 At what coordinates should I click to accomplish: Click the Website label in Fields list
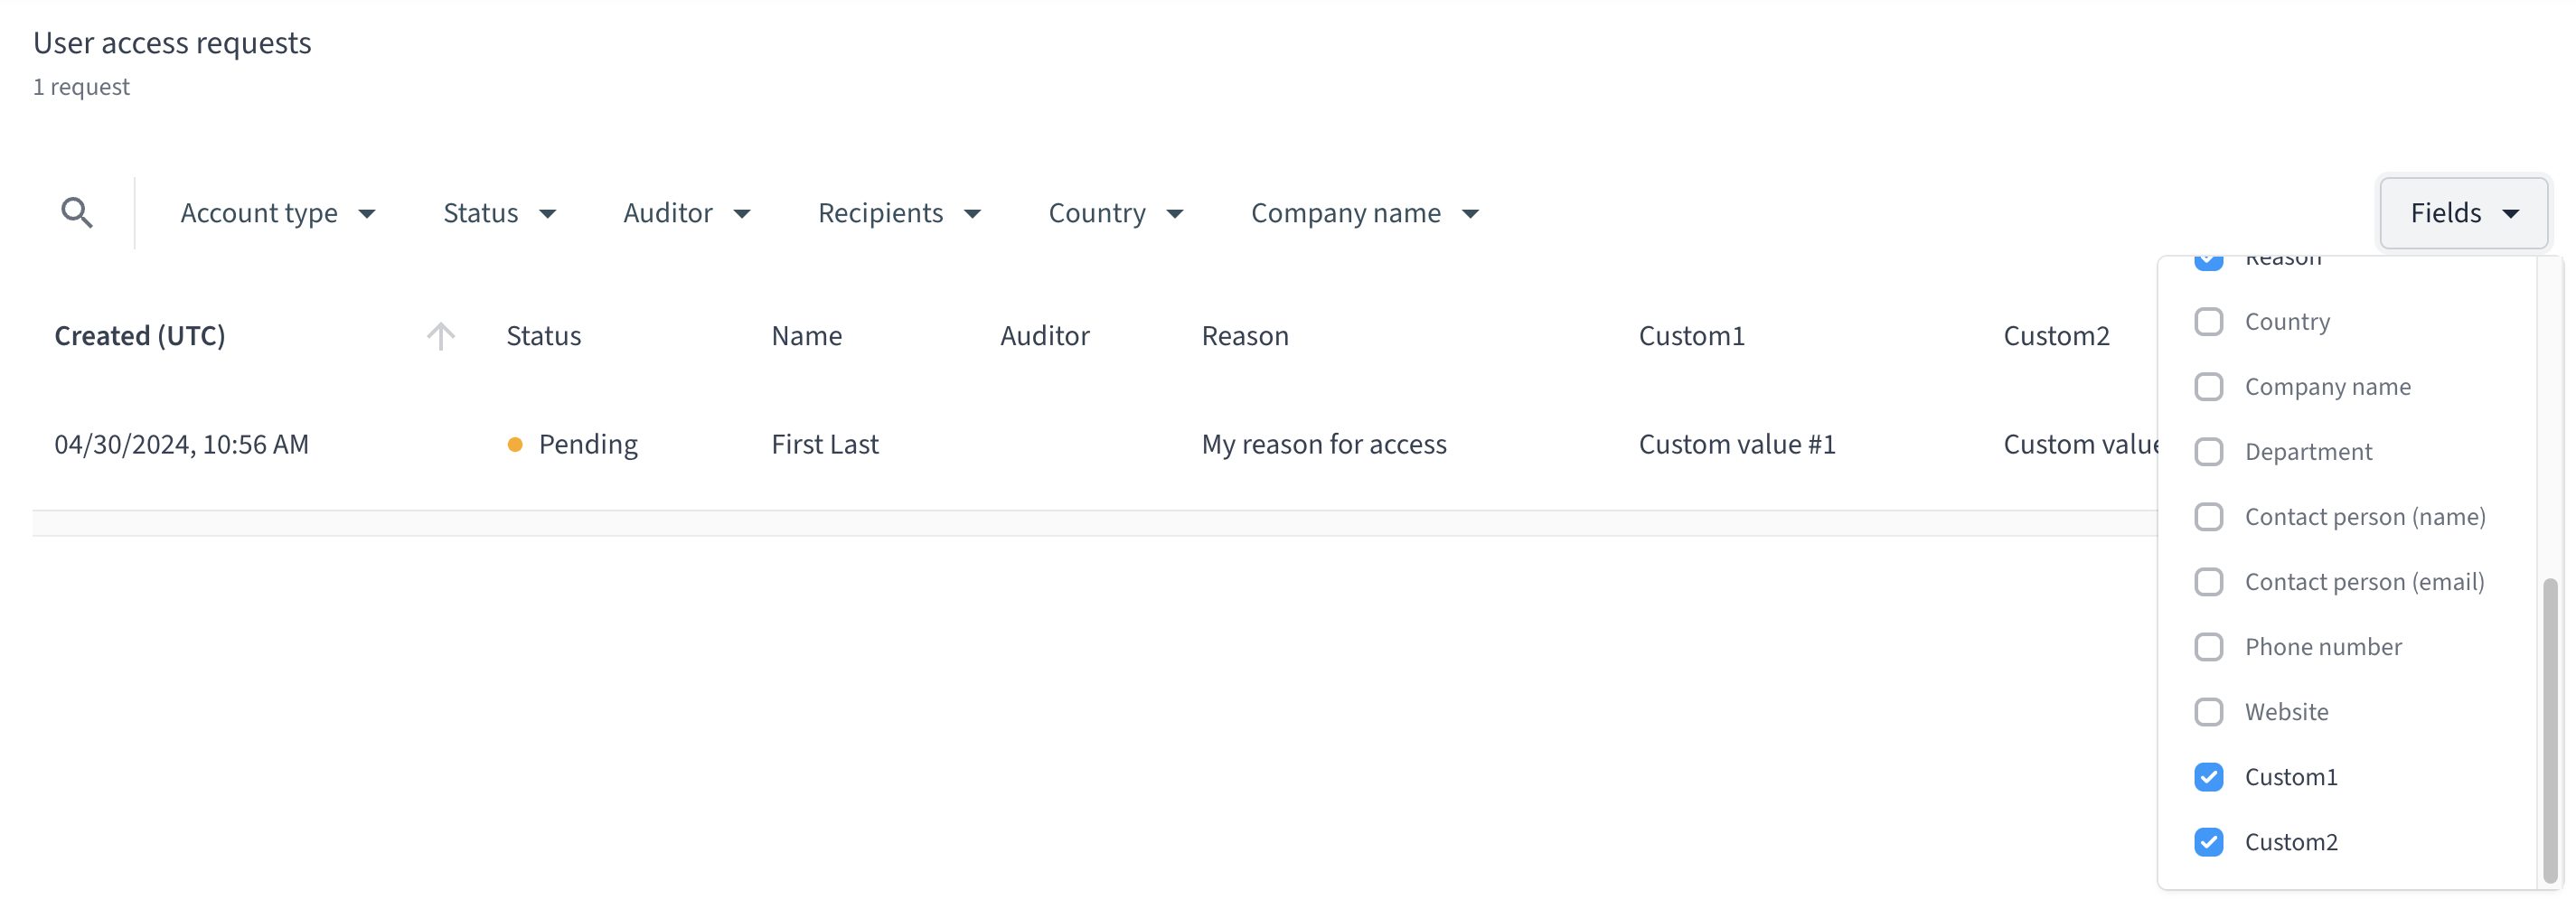click(x=2287, y=712)
